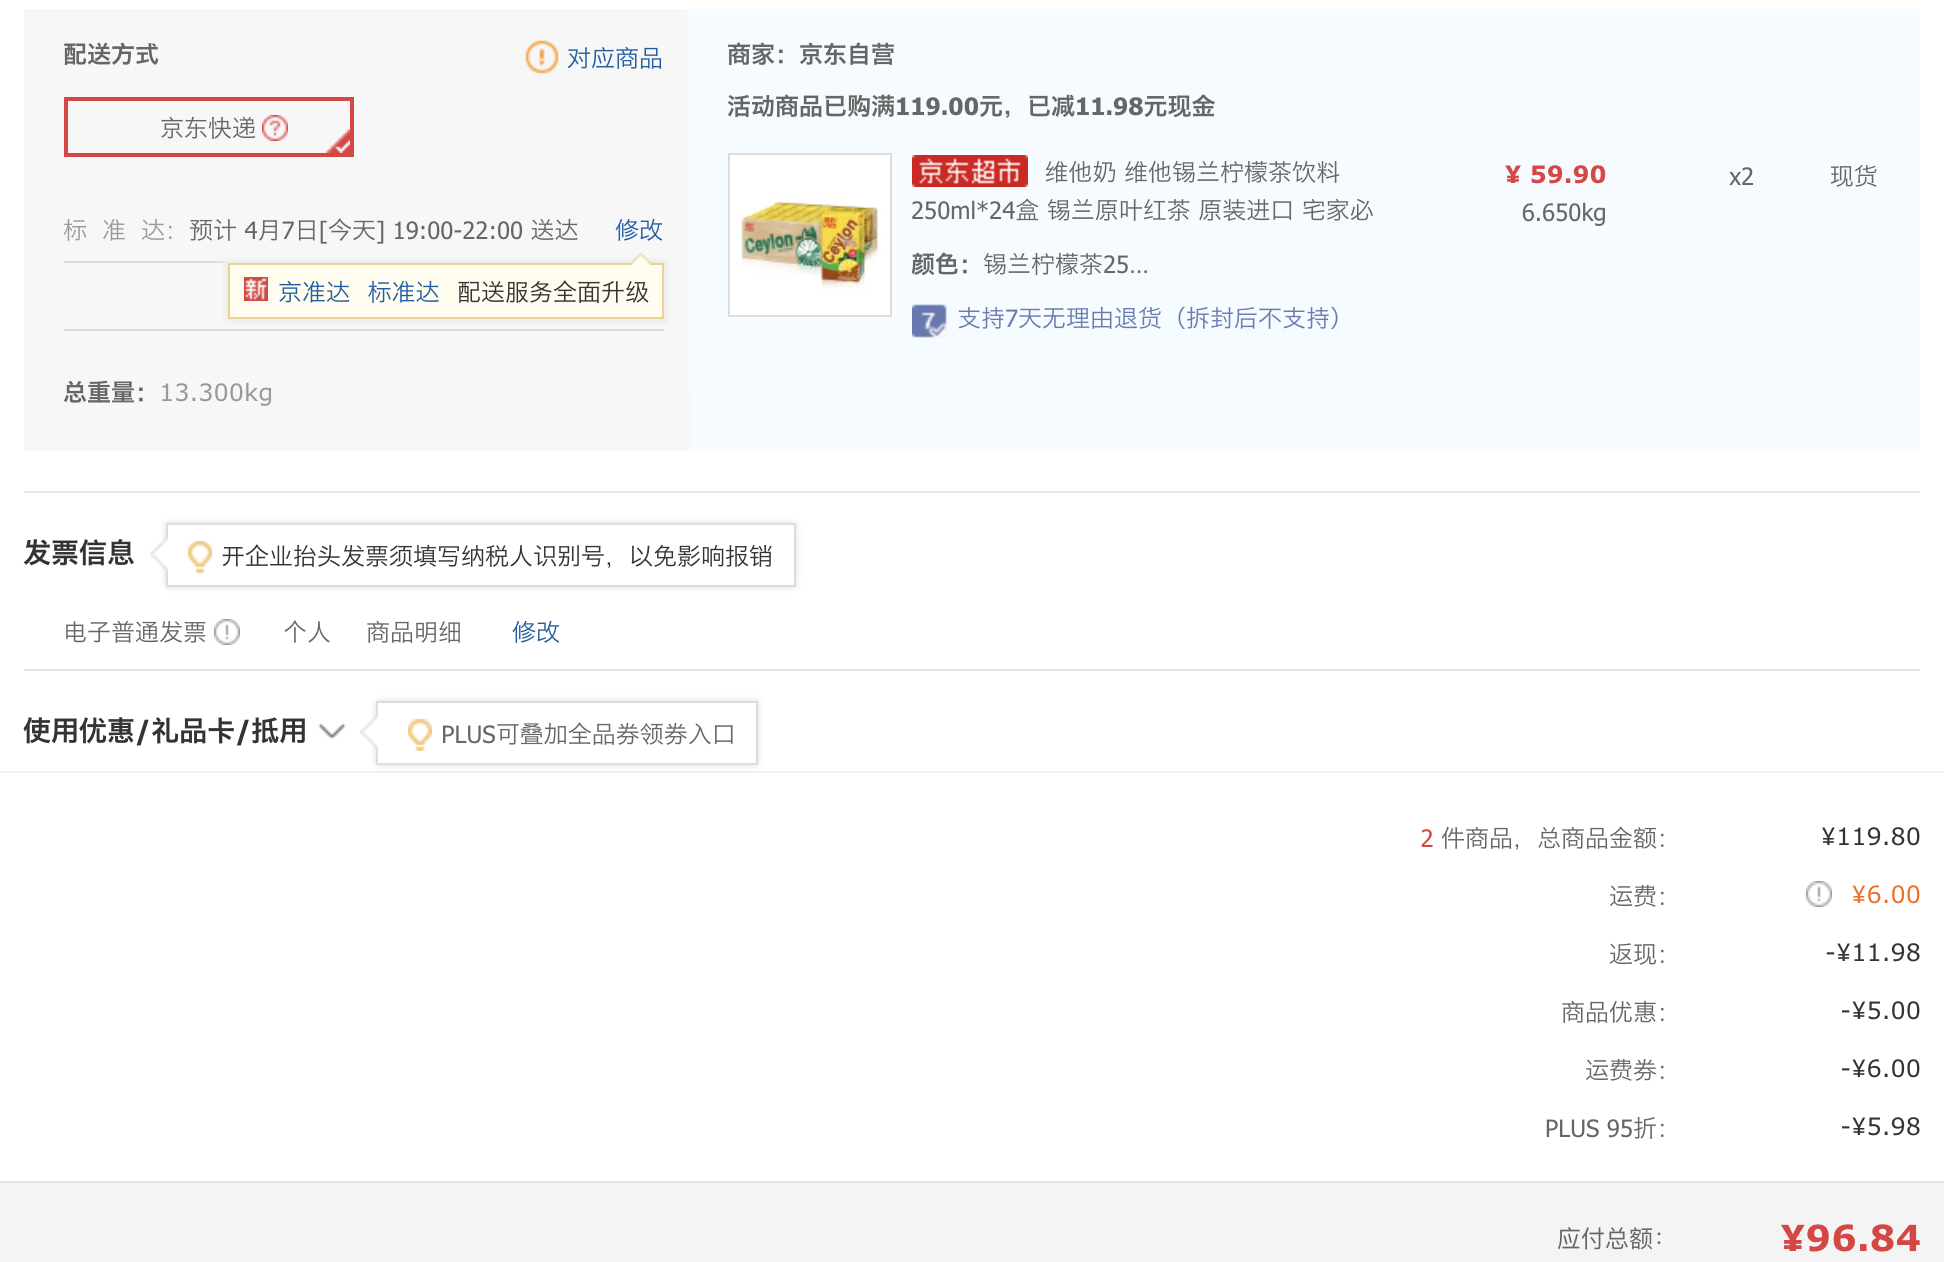Modify invoice info via 修改
Screen dimensions: 1944x1262
point(535,632)
